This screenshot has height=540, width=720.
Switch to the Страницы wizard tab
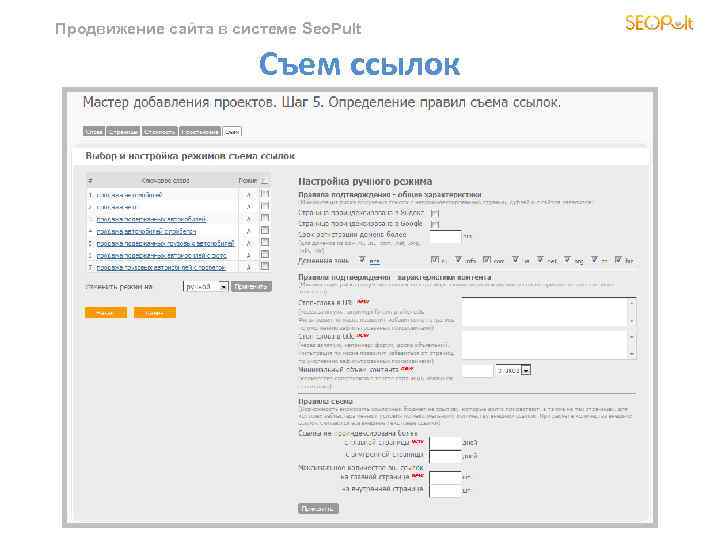click(123, 132)
